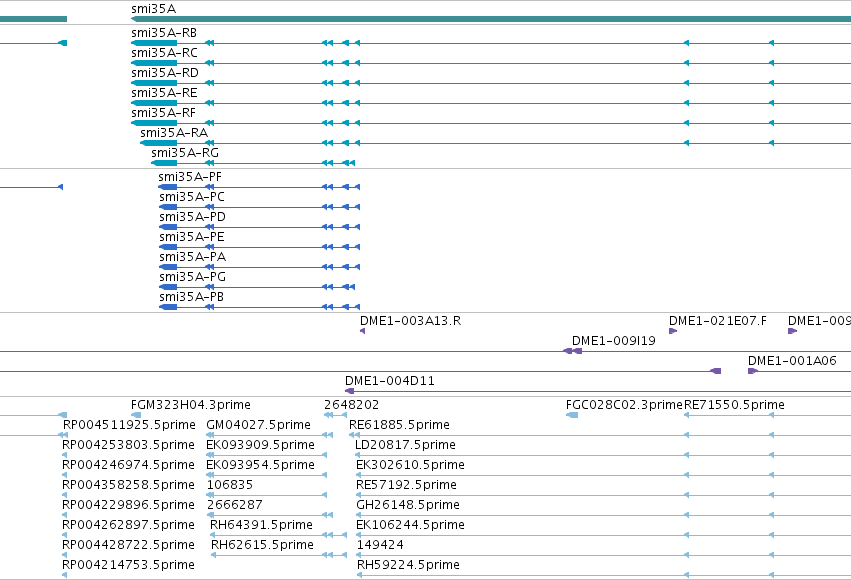Image resolution: width=851 pixels, height=580 pixels.
Task: Select the 2666287 alignment label
Action: 234,506
